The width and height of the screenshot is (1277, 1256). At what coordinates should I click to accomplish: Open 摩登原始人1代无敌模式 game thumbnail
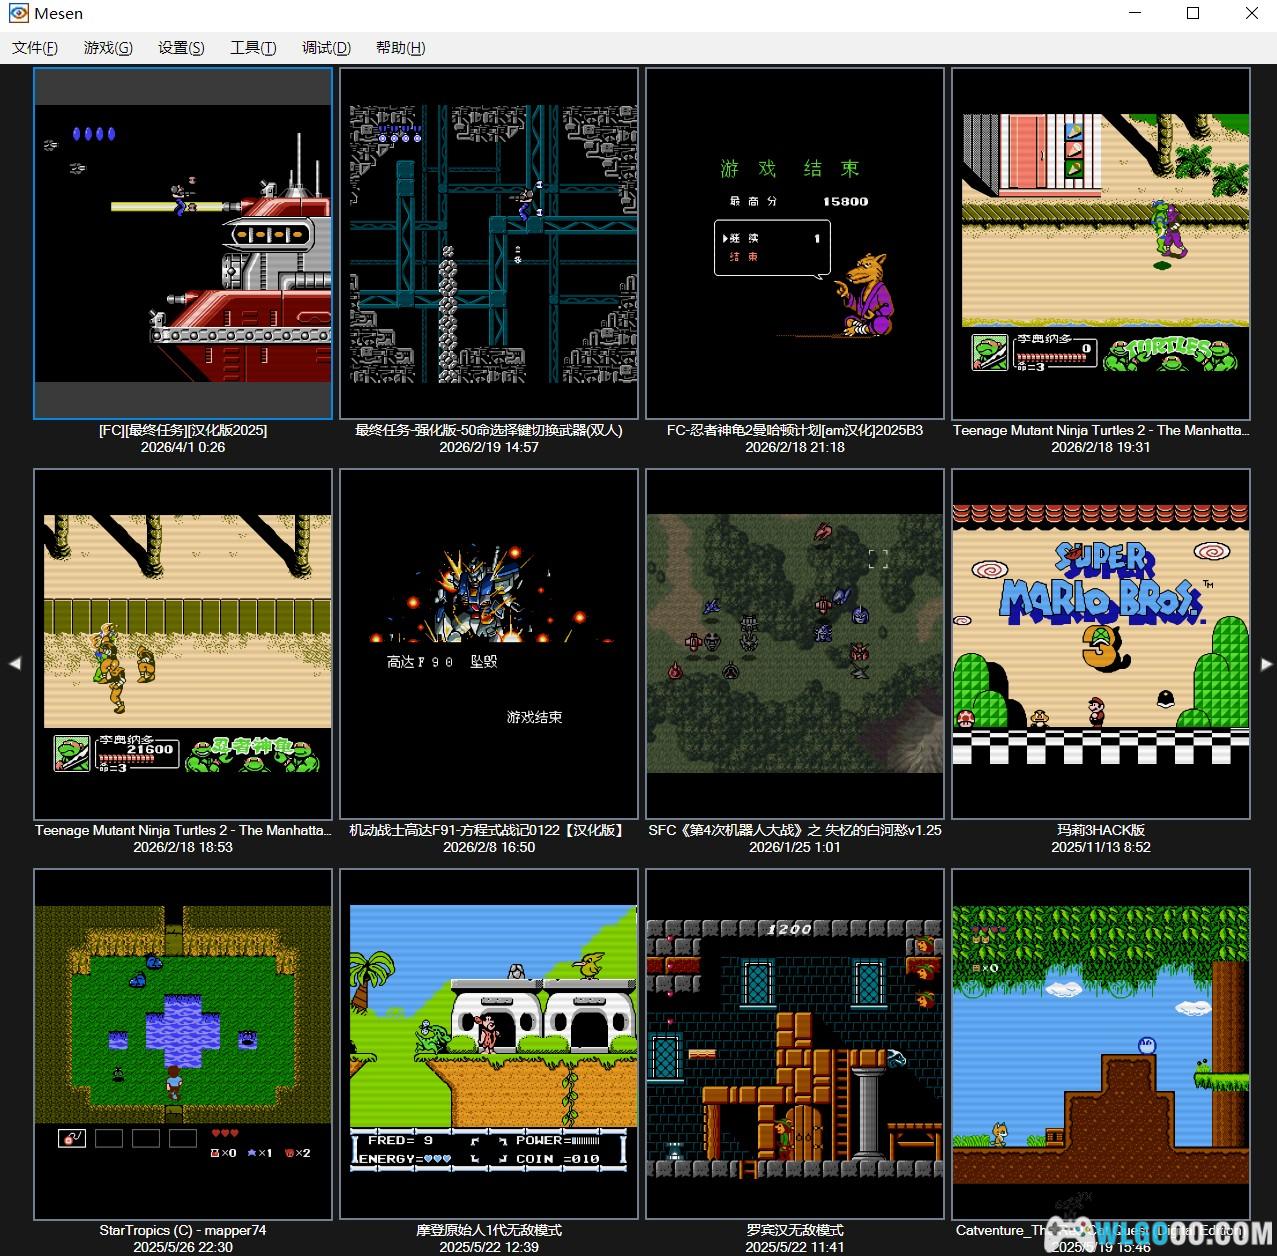pos(489,1044)
